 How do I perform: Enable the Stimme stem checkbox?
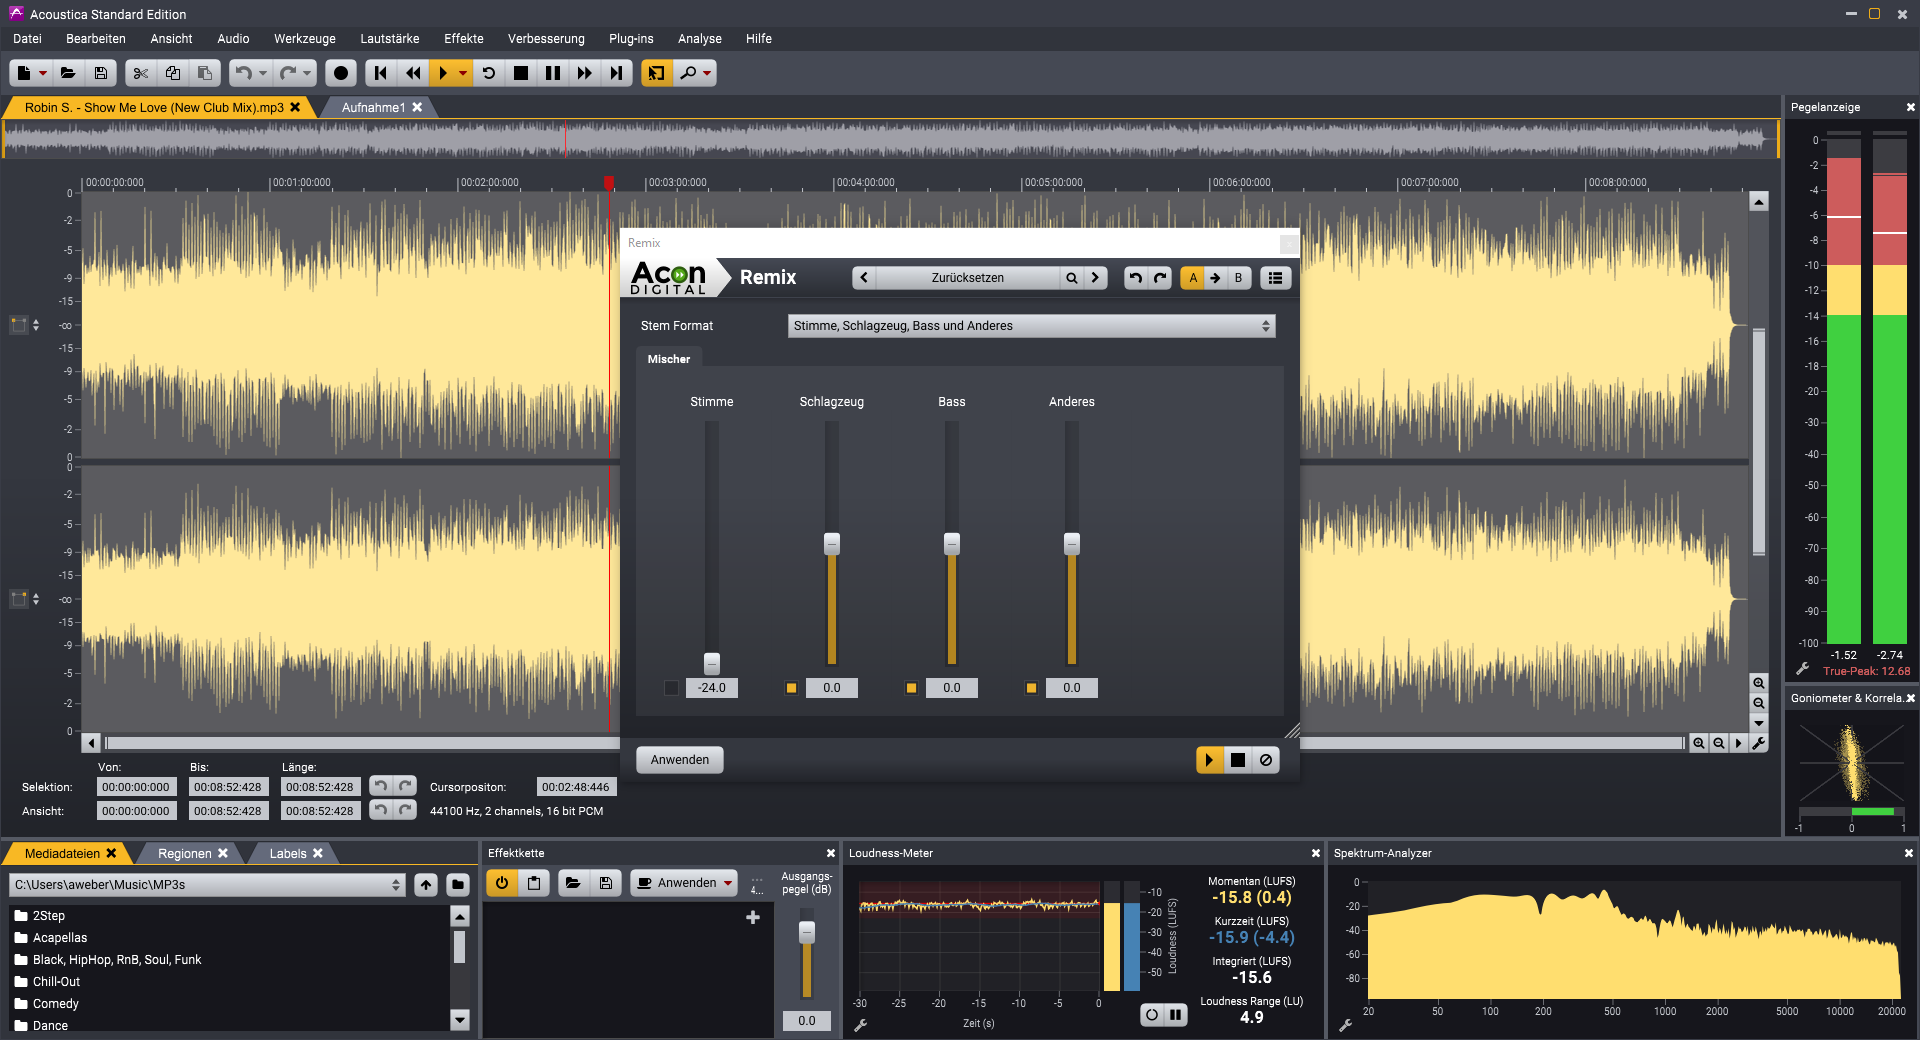click(x=671, y=688)
